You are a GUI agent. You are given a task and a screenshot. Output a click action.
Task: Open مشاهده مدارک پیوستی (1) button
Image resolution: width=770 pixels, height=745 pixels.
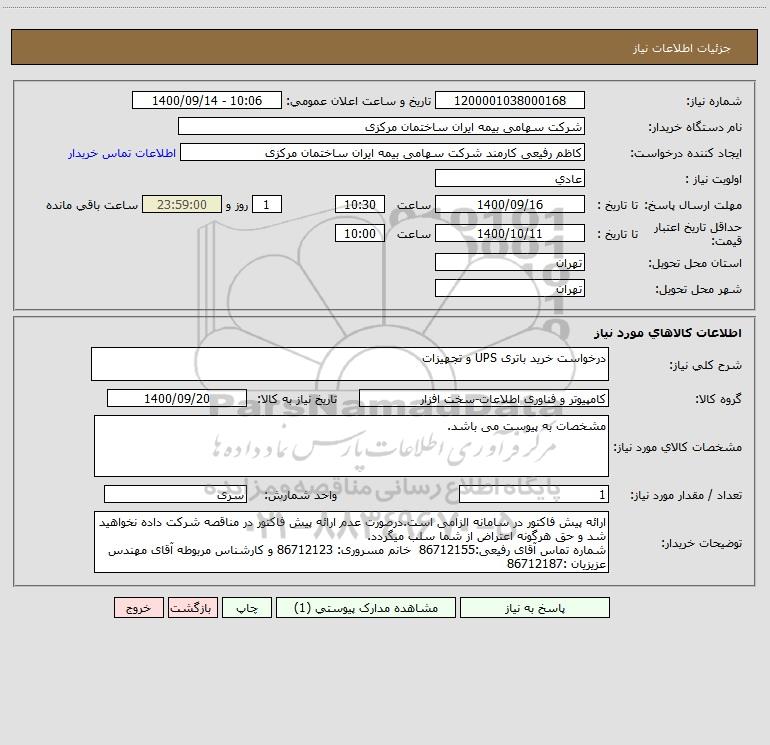click(366, 608)
